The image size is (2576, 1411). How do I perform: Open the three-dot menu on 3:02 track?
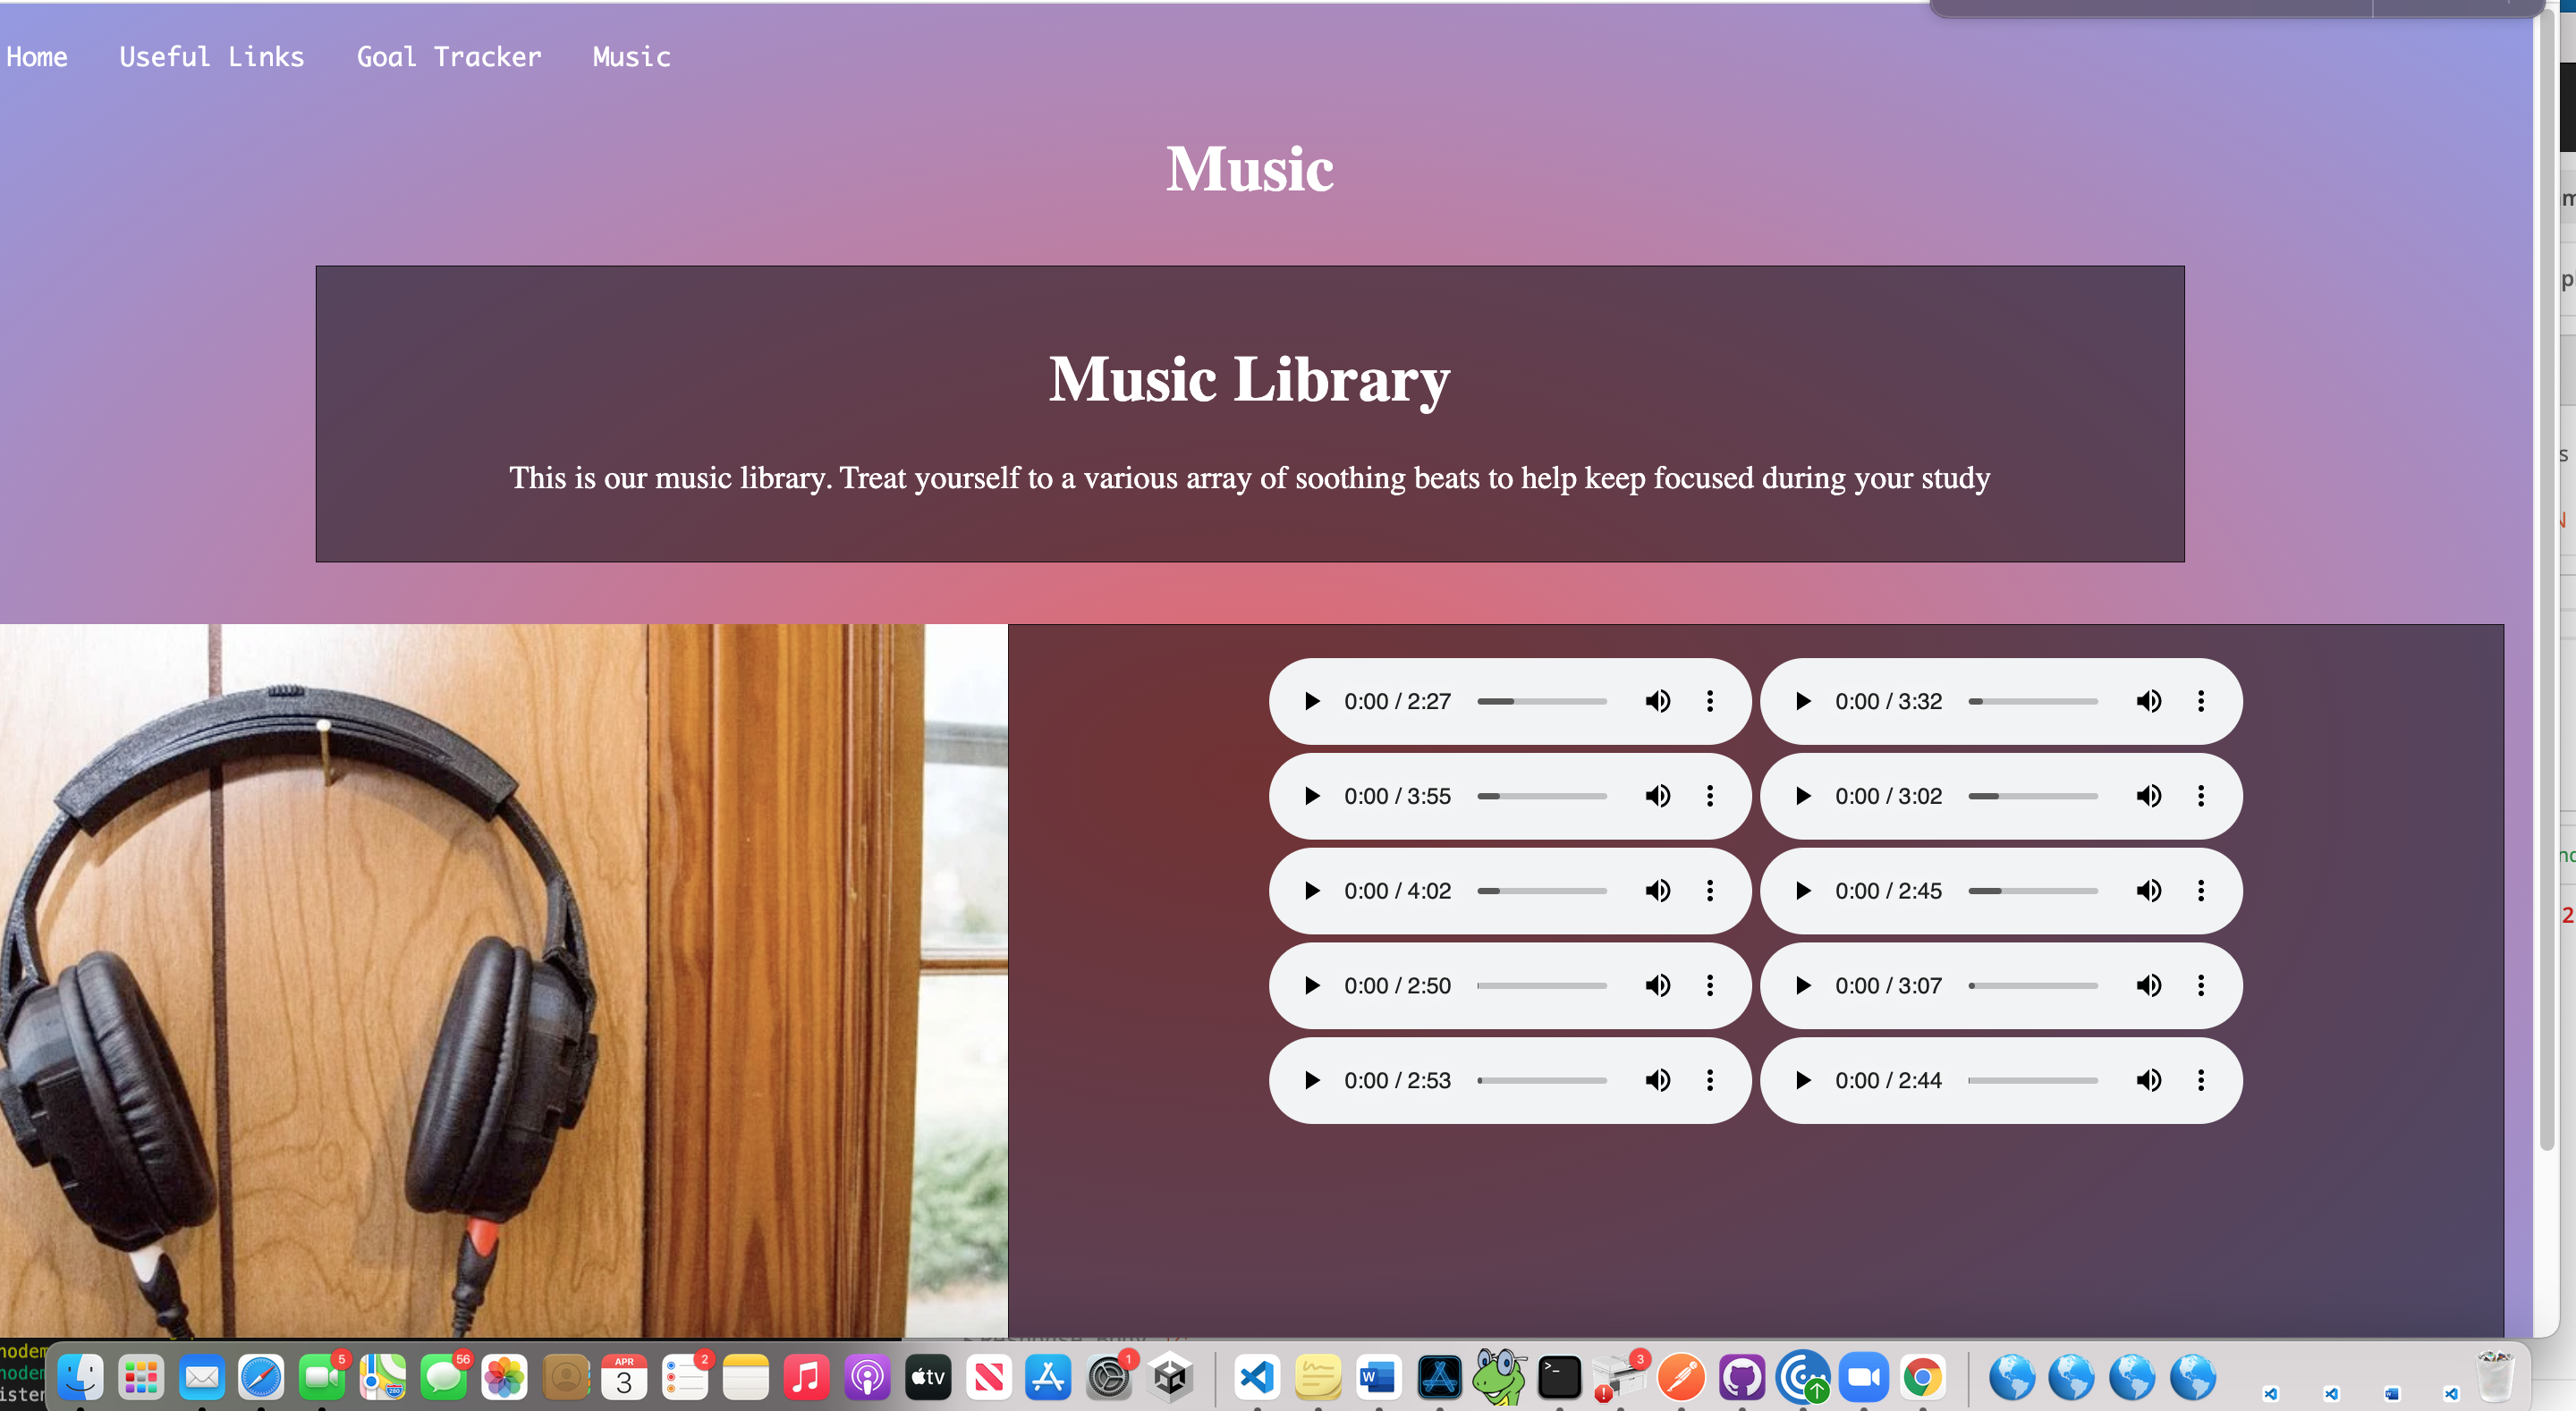pos(2201,796)
